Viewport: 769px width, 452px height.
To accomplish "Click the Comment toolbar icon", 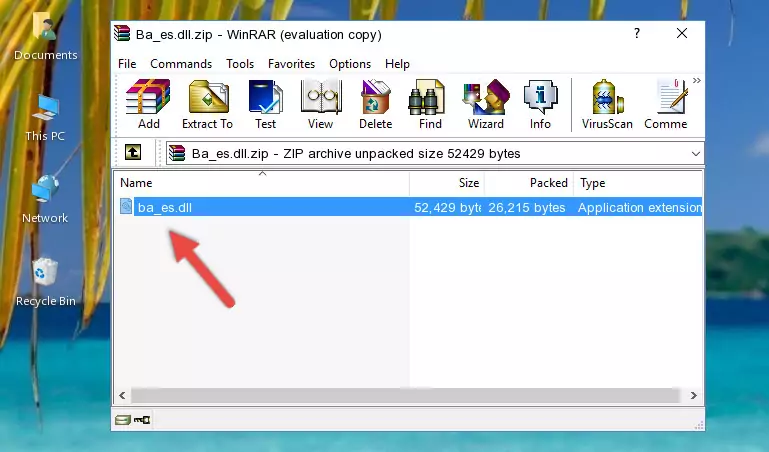I will click(x=666, y=104).
